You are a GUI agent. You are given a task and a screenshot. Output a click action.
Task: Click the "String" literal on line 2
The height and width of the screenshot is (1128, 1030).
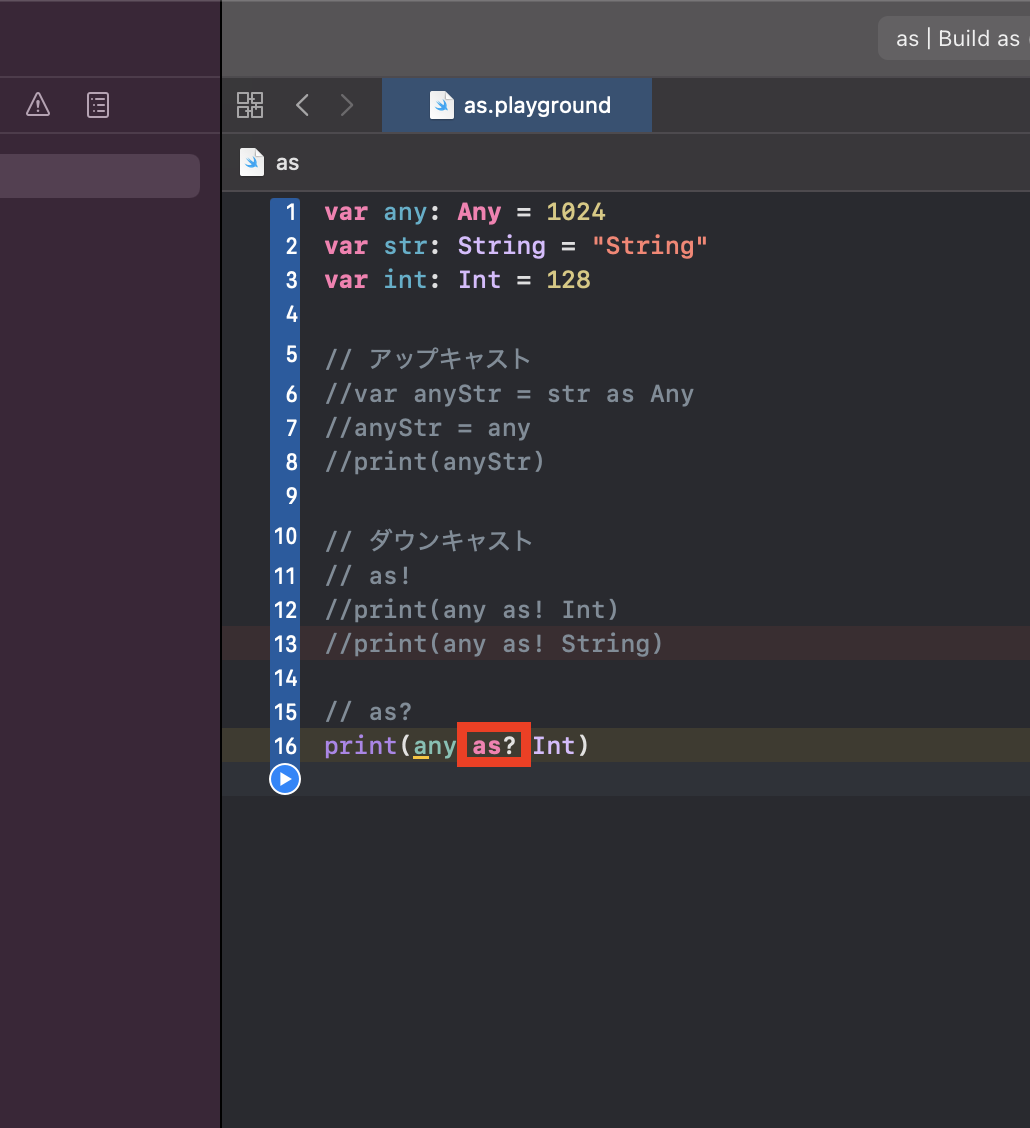650,246
